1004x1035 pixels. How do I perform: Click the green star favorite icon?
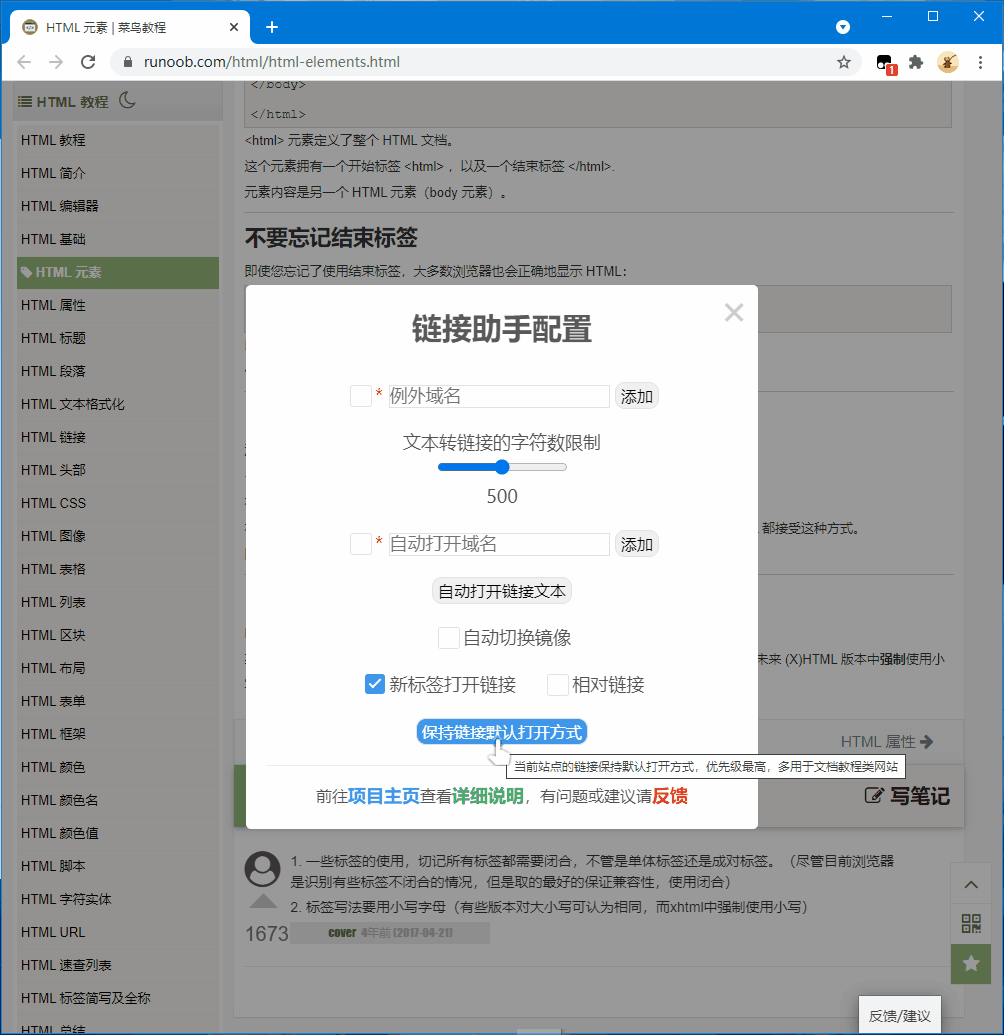tap(970, 964)
